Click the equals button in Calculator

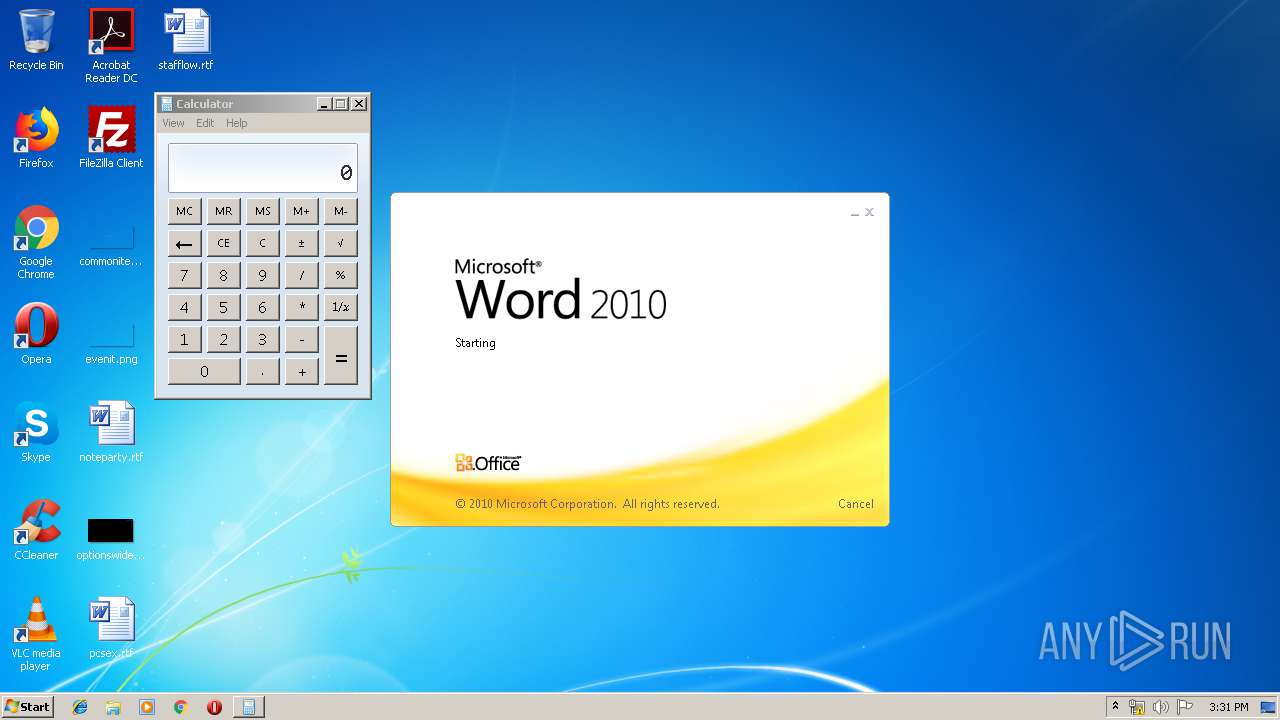tap(340, 355)
